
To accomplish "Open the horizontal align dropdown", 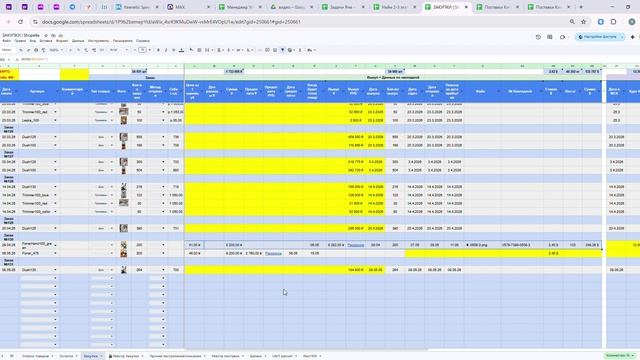I will coord(220,50).
